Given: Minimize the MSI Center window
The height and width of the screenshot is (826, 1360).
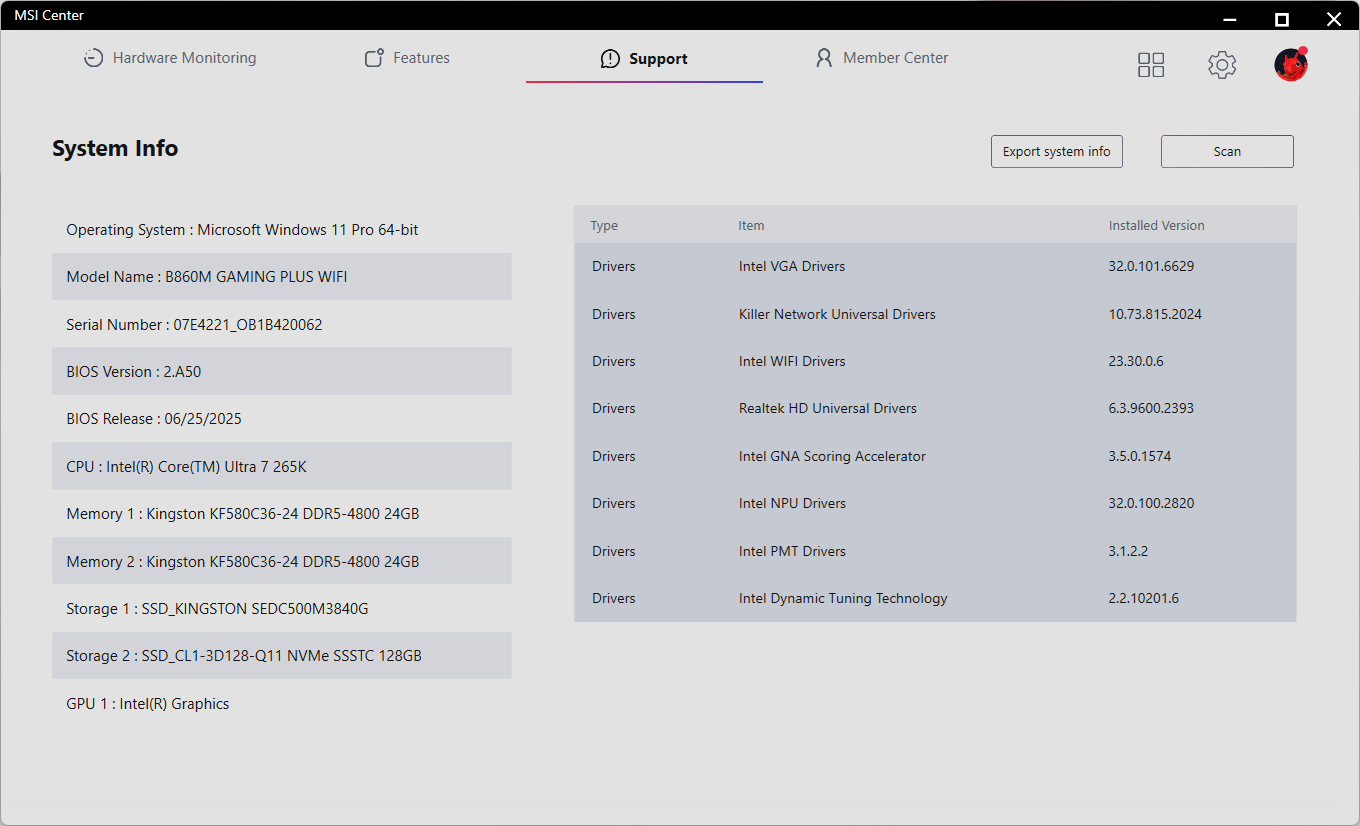Looking at the screenshot, I should pos(1229,19).
